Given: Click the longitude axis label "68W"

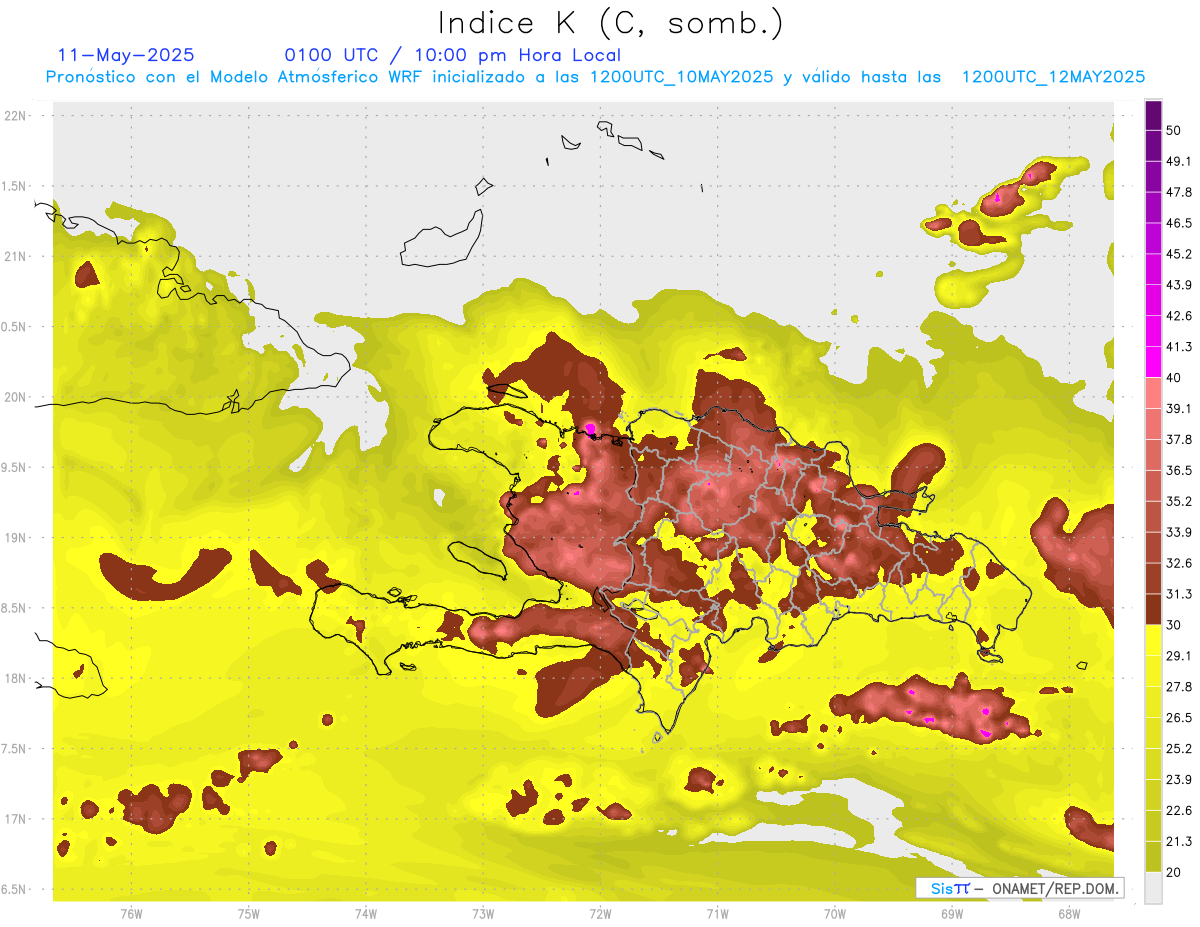Looking at the screenshot, I should tap(1069, 913).
